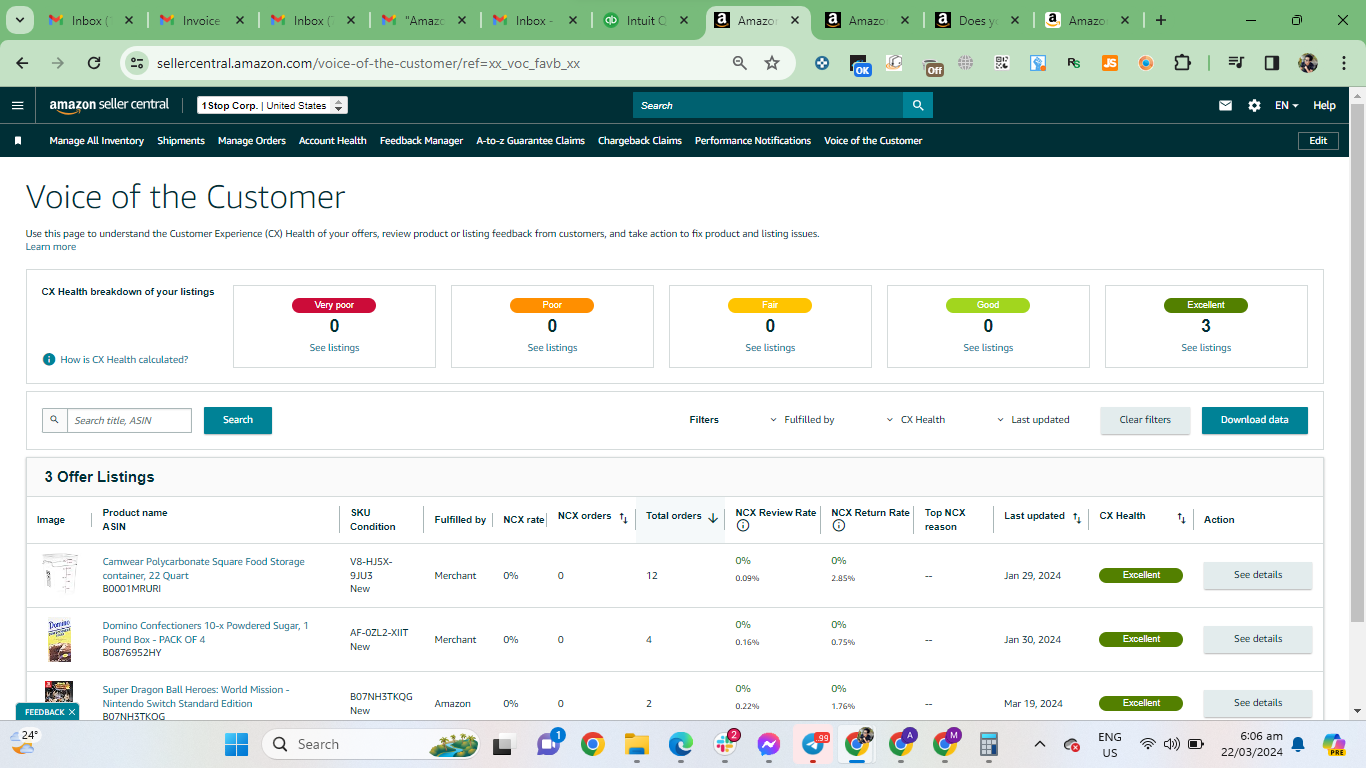
Task: Expand the Last updated filter dropdown
Action: click(x=1033, y=420)
